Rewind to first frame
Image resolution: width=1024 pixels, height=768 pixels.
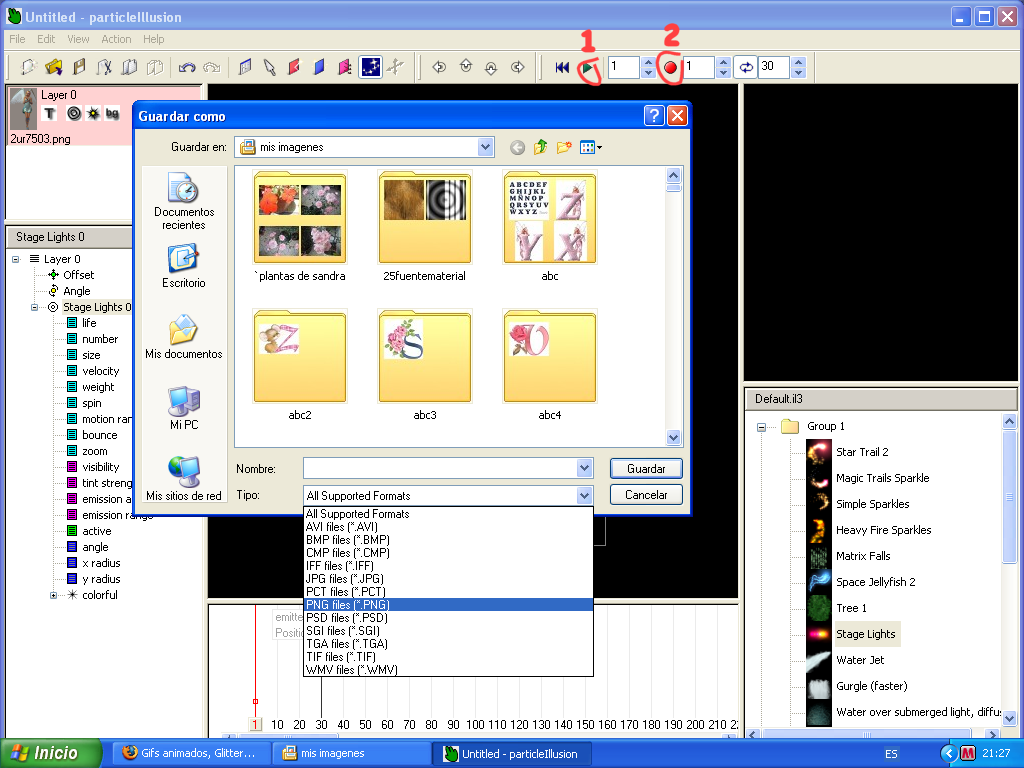[562, 67]
